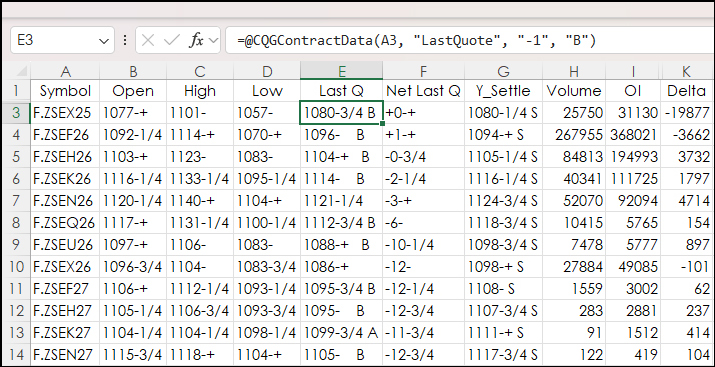Open the formula bar vertical dots handle
The height and width of the screenshot is (367, 715).
[124, 41]
